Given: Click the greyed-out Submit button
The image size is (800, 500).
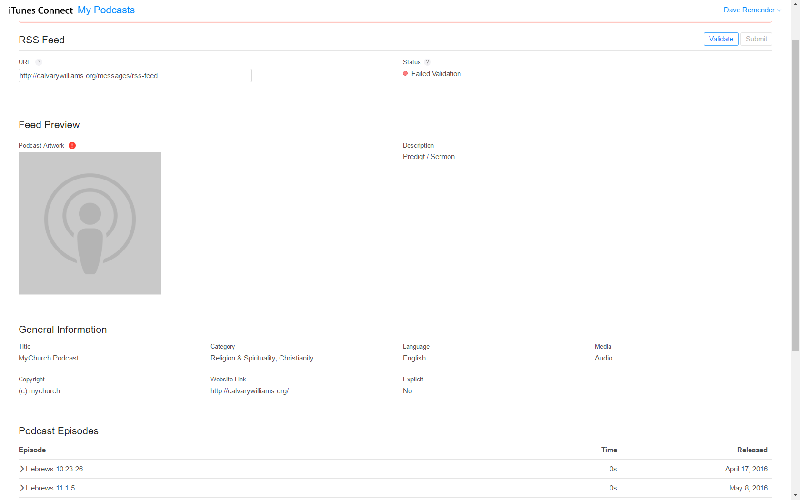Looking at the screenshot, I should 756,39.
